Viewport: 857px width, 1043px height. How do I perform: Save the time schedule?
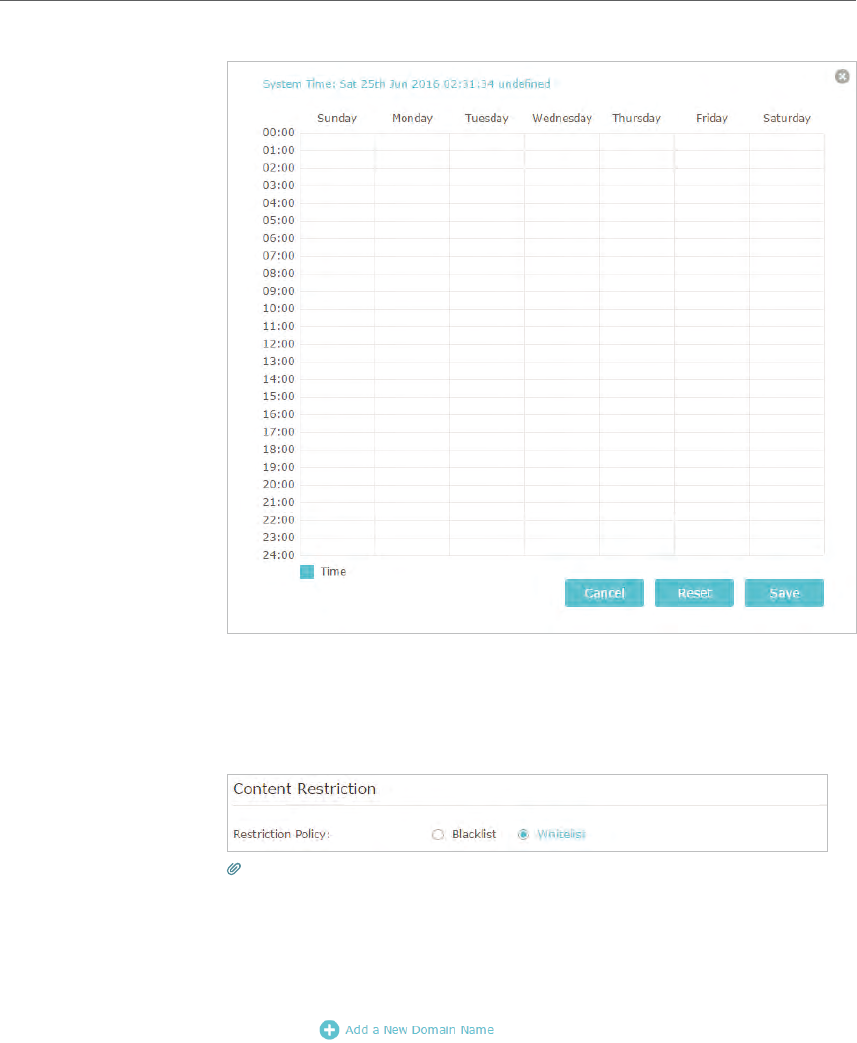pos(784,593)
